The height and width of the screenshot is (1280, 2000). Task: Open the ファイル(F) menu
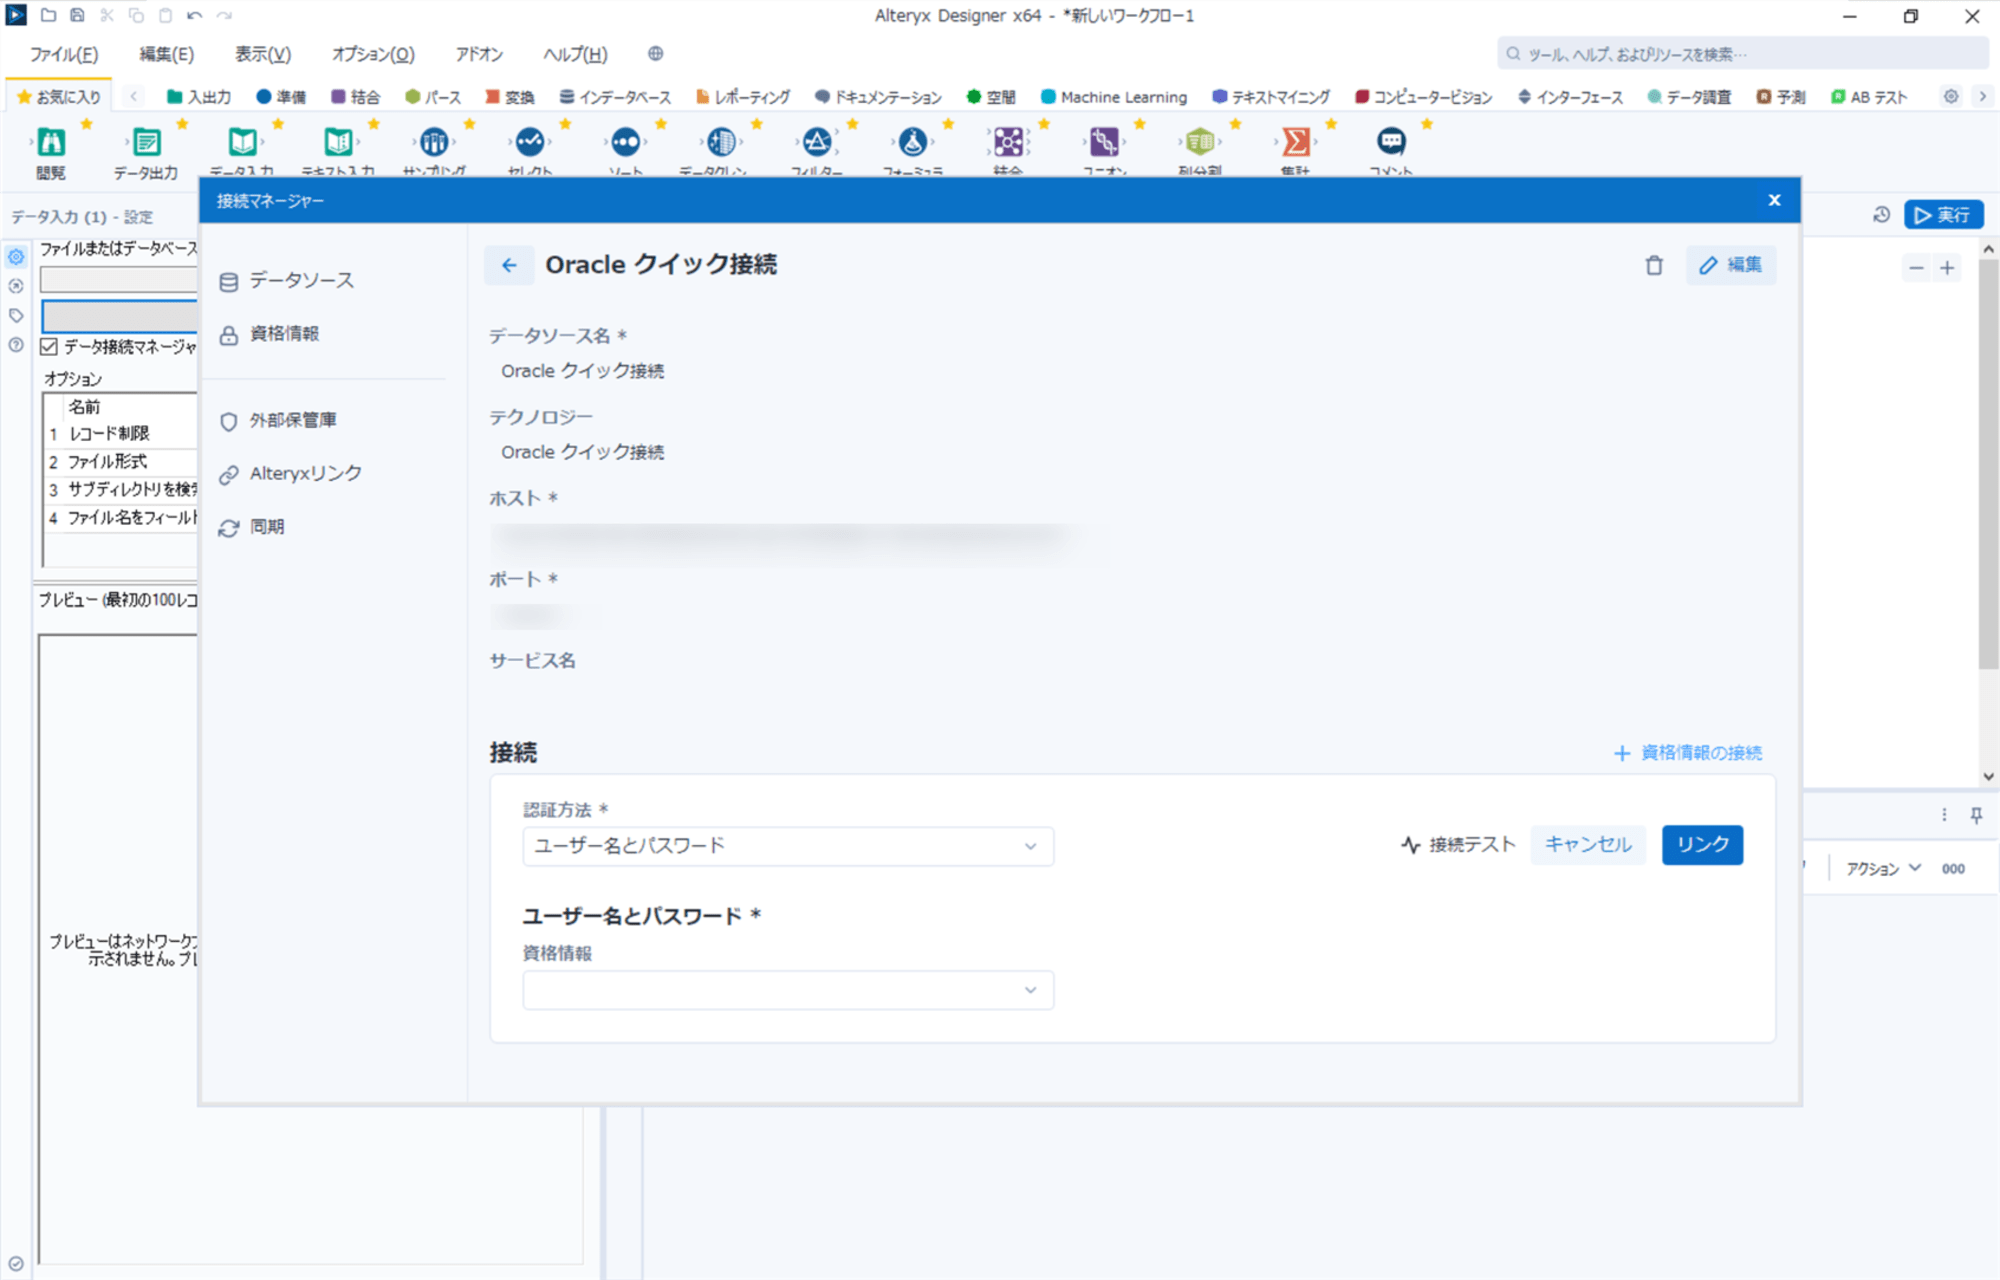click(x=64, y=54)
